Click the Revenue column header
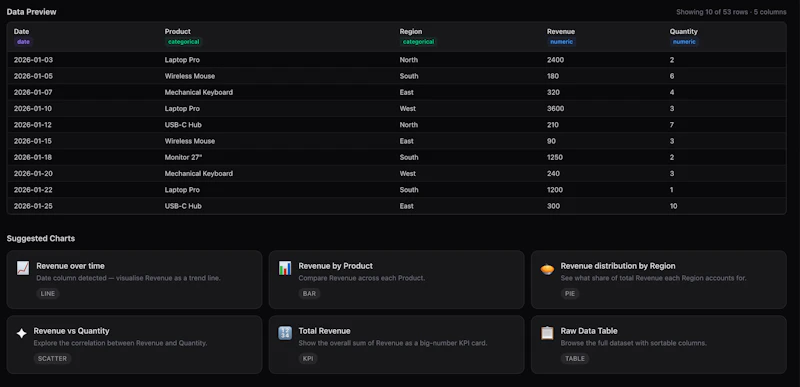Screen dimensions: 800x387 (x=561, y=32)
